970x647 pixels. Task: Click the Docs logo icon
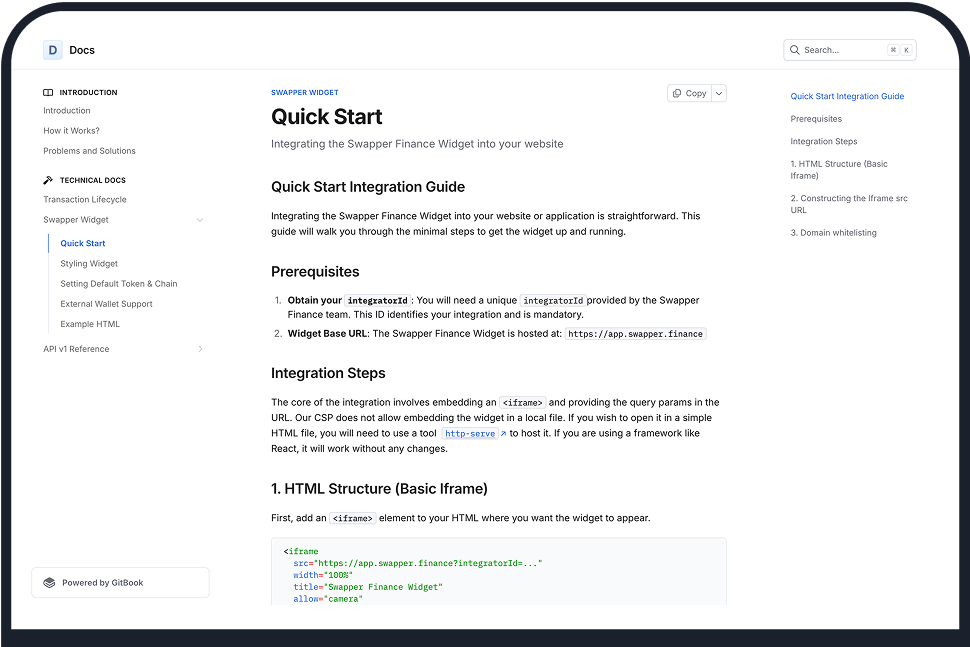52,50
